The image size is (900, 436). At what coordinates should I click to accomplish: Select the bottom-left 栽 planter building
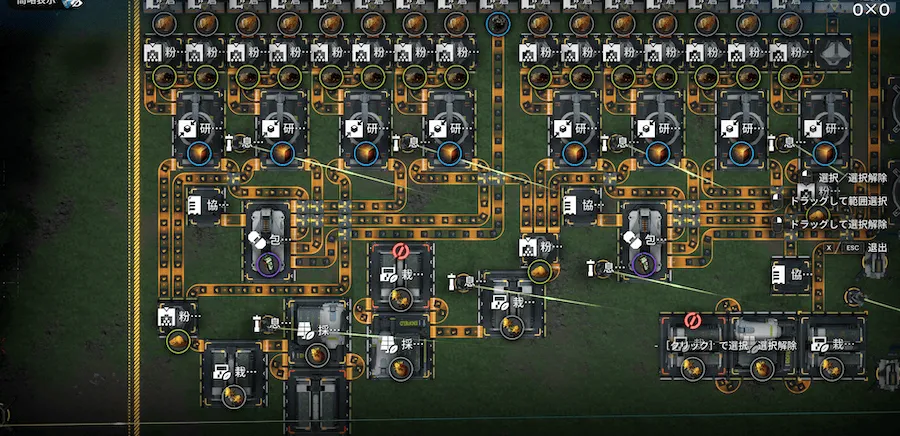[234, 373]
